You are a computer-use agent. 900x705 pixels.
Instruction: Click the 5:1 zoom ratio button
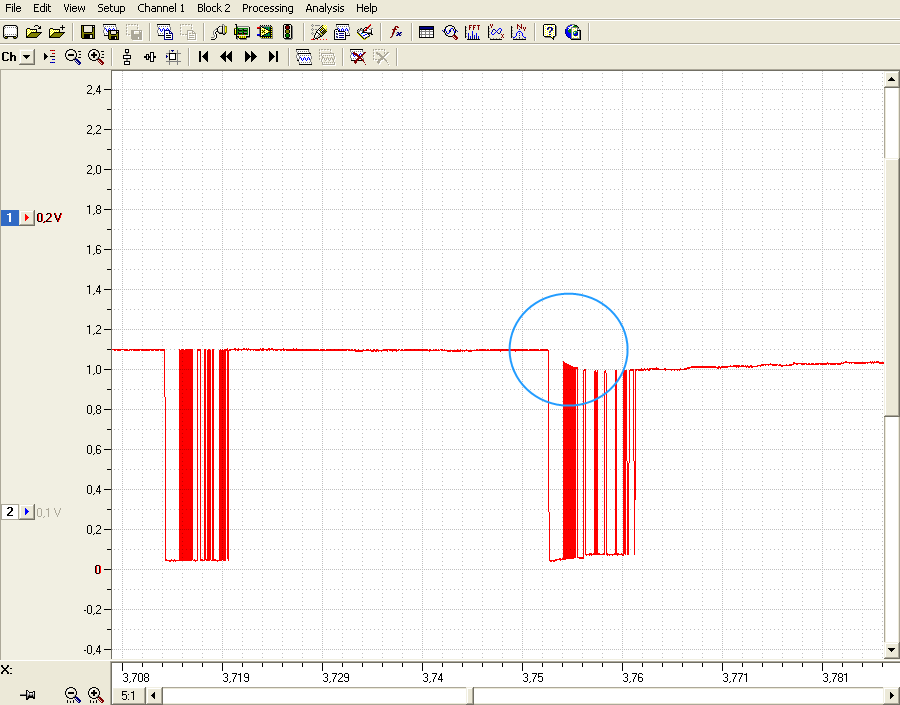click(128, 696)
